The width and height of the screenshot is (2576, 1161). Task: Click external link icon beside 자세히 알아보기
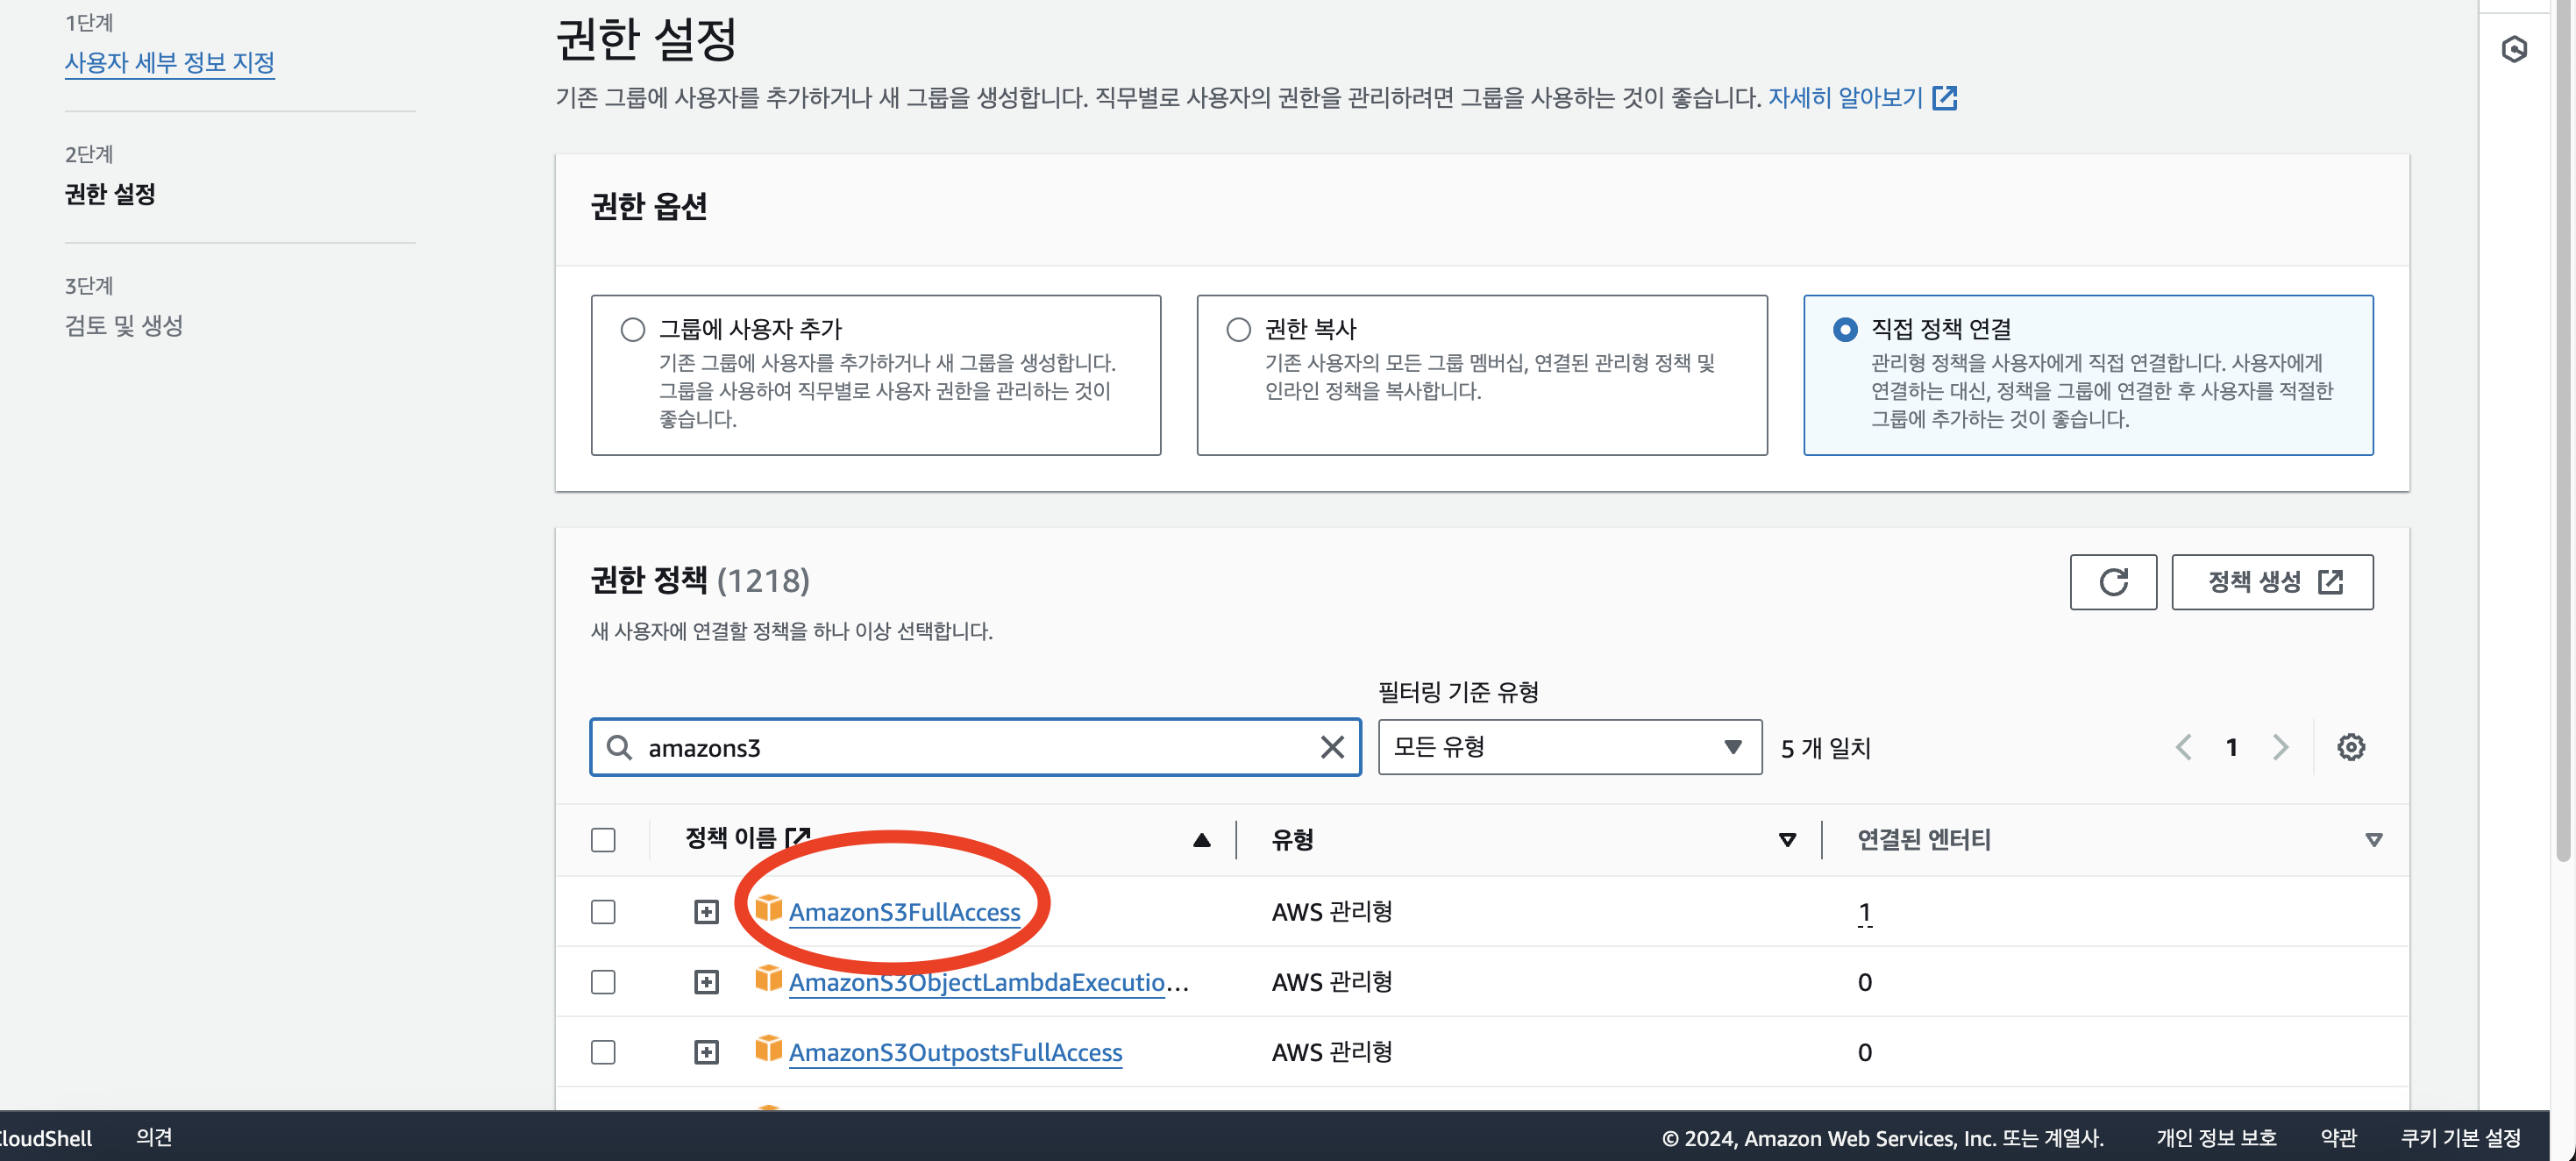(x=1944, y=98)
